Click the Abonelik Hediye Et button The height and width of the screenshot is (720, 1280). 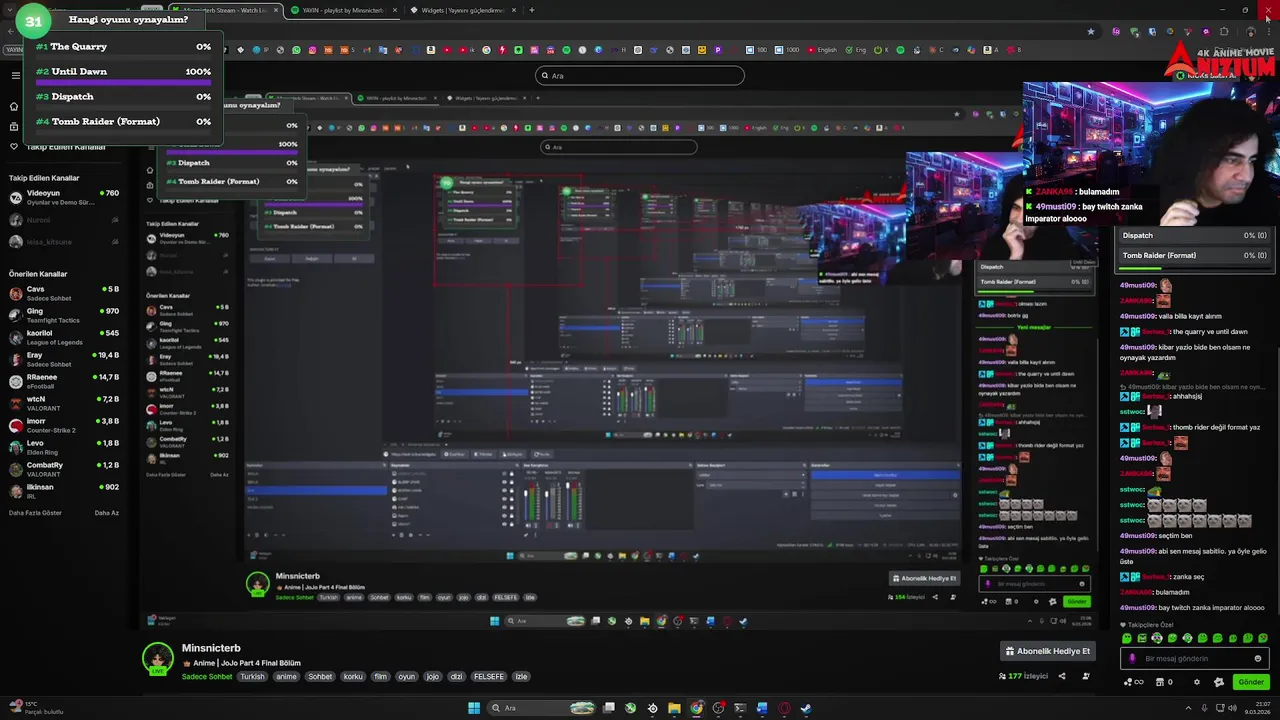(x=1048, y=651)
